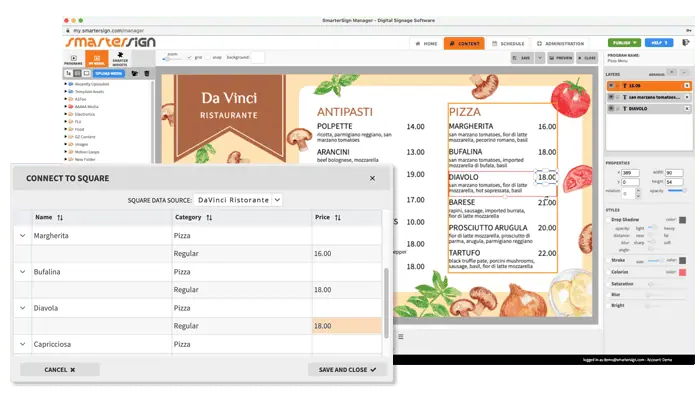Click the logout icon next to Help
This screenshot has width=700, height=400.
(686, 43)
